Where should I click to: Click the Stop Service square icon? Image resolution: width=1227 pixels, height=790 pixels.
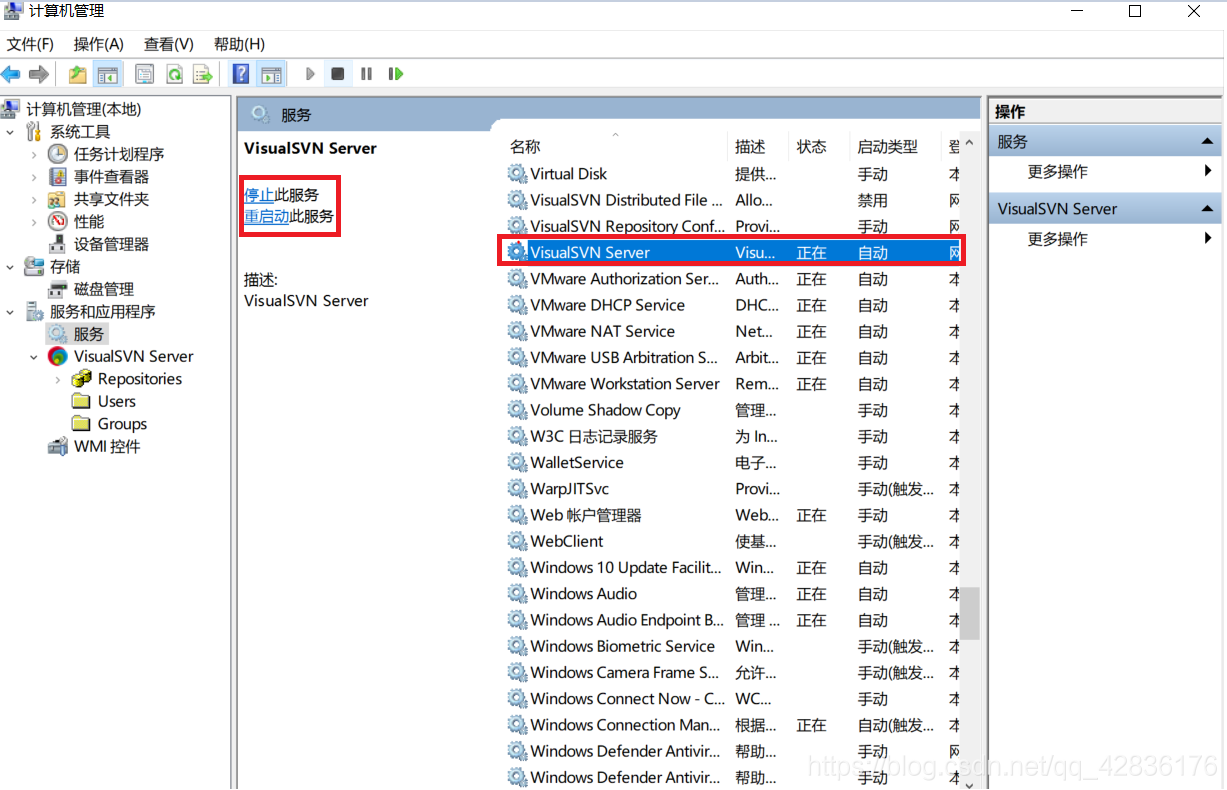point(338,74)
